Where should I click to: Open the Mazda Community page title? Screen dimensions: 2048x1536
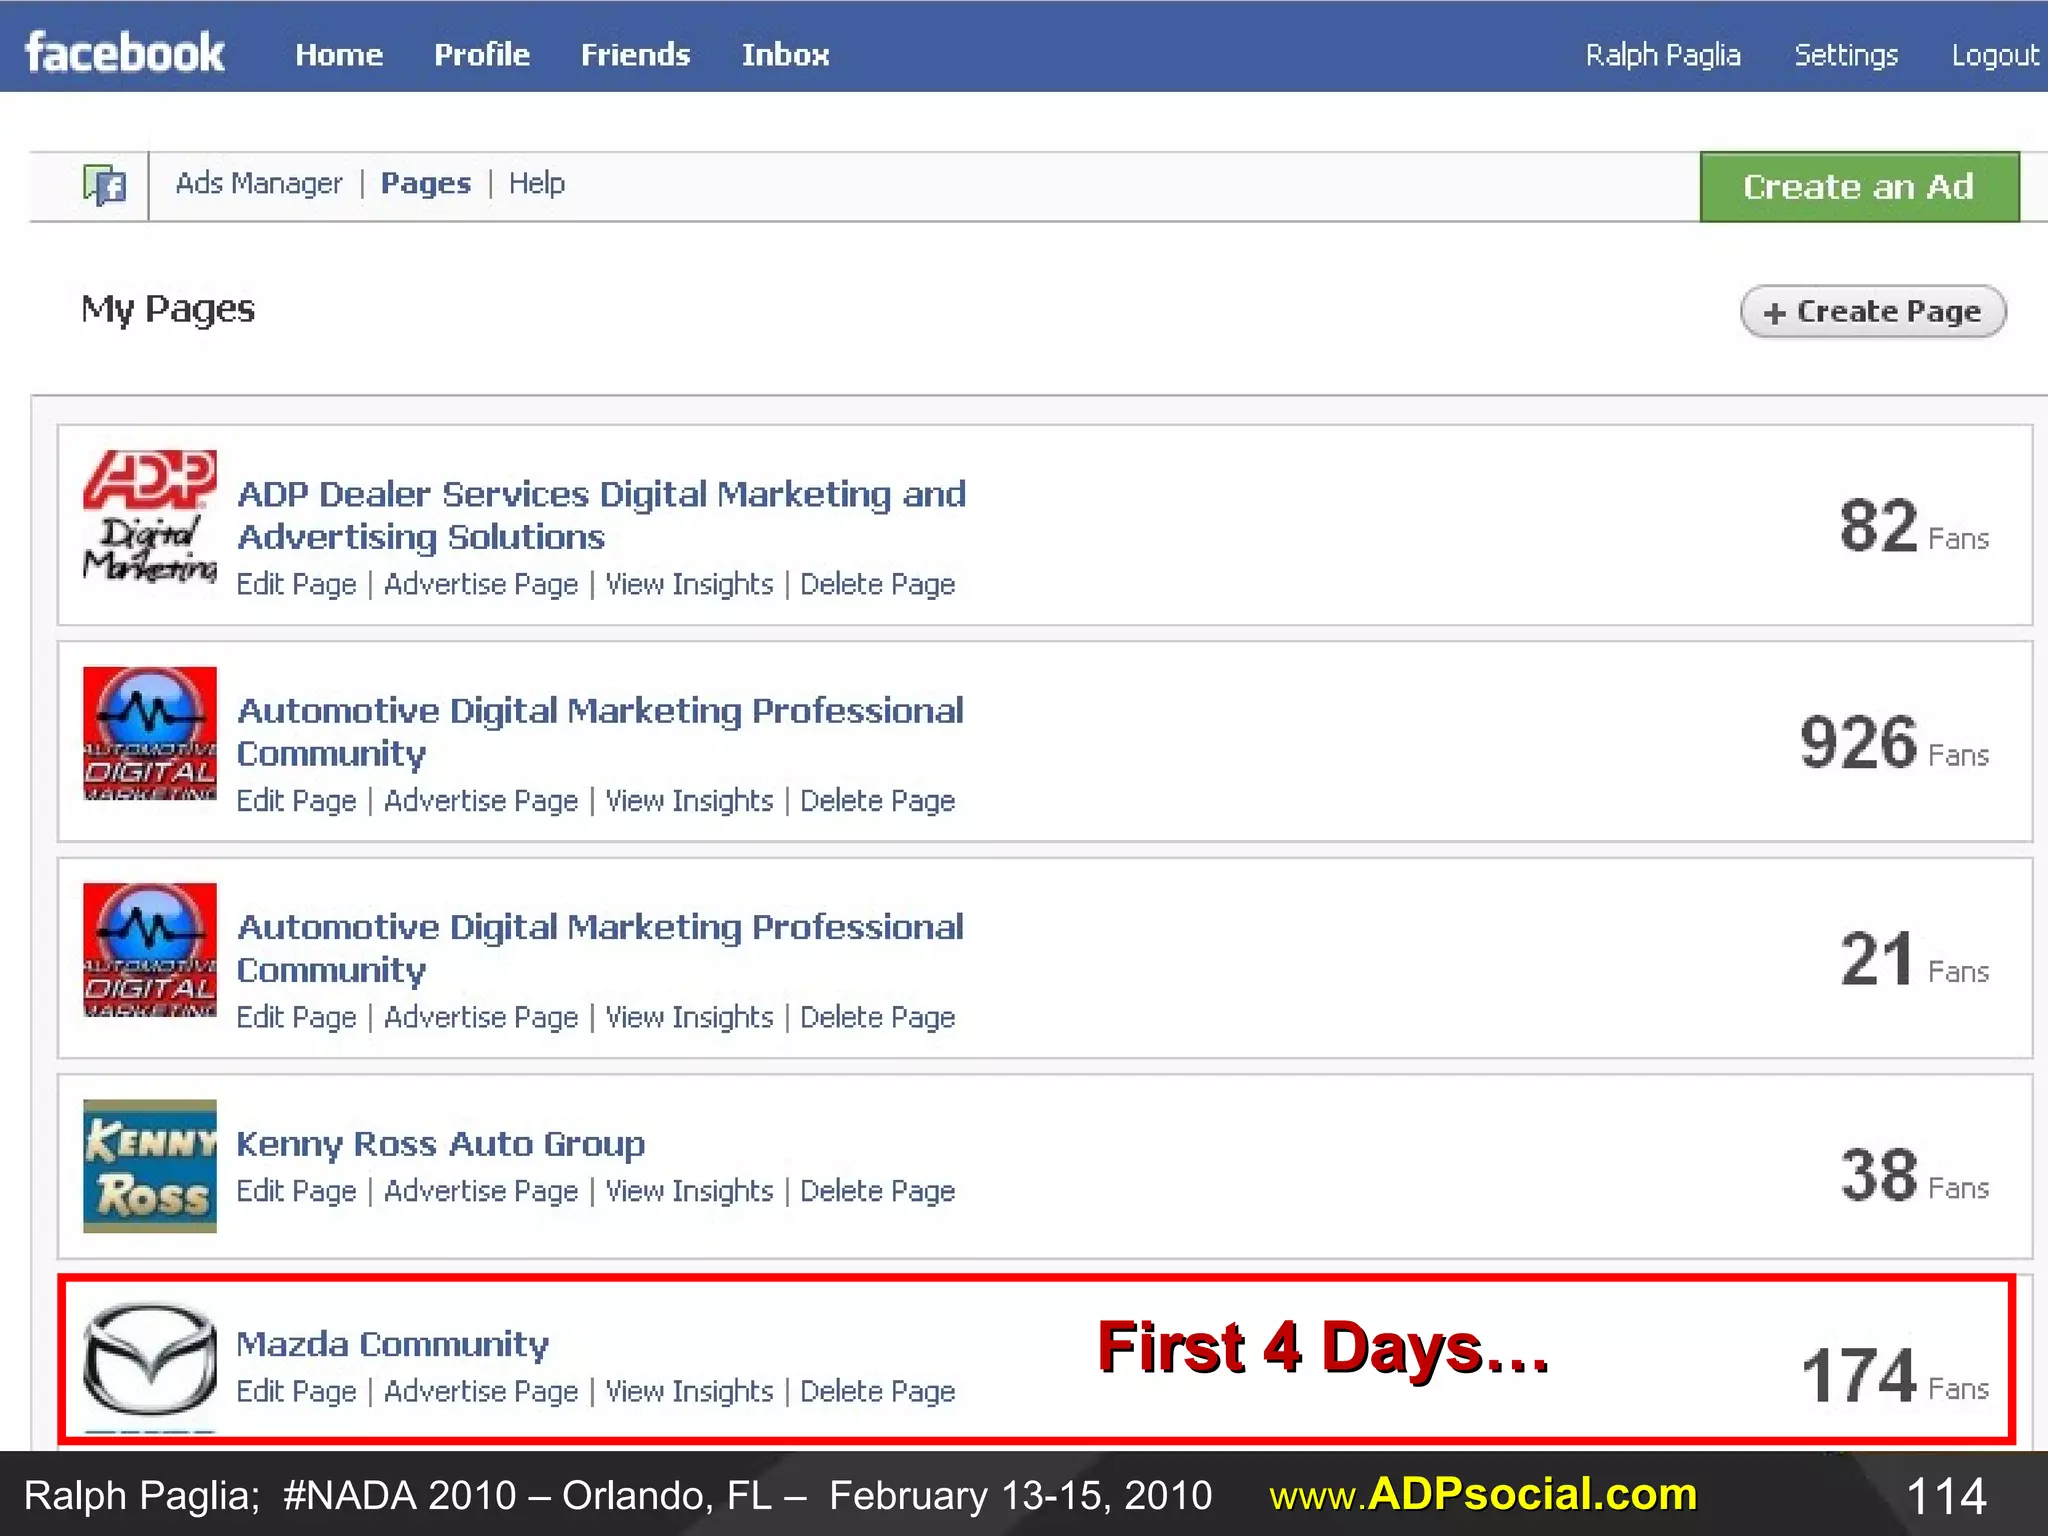click(x=393, y=1344)
